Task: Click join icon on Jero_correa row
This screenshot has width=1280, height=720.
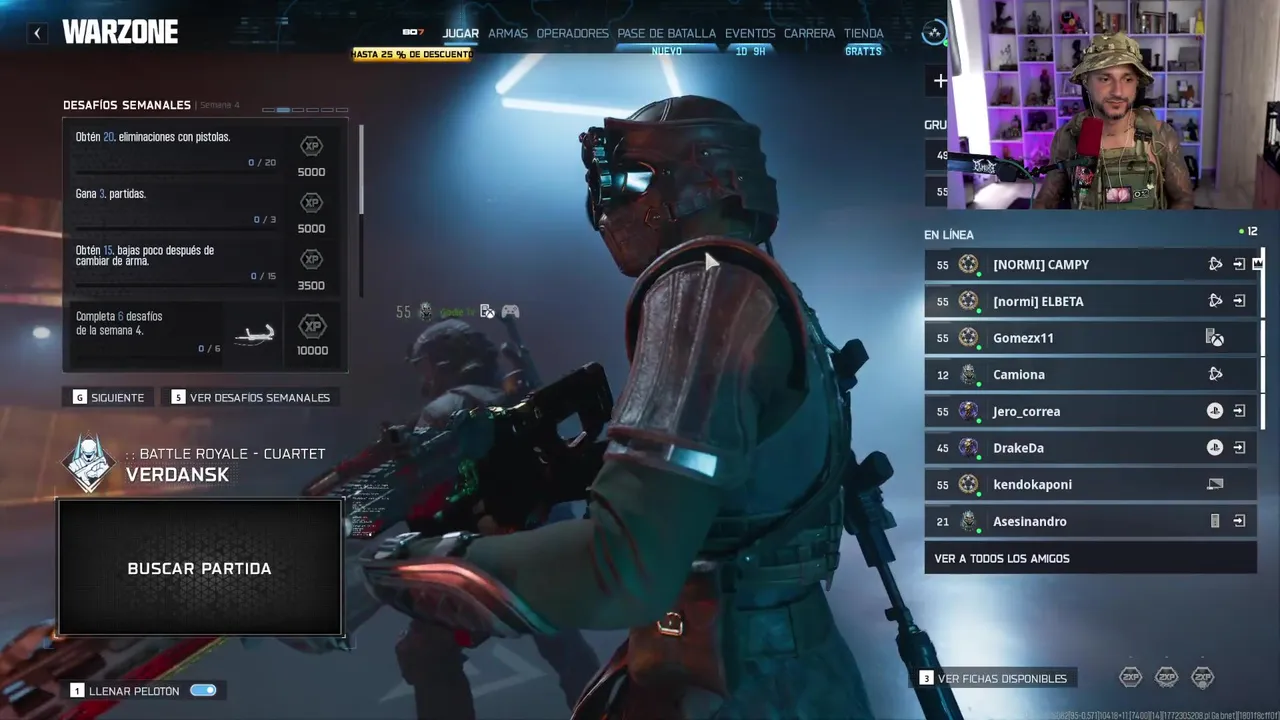Action: pos(1239,411)
